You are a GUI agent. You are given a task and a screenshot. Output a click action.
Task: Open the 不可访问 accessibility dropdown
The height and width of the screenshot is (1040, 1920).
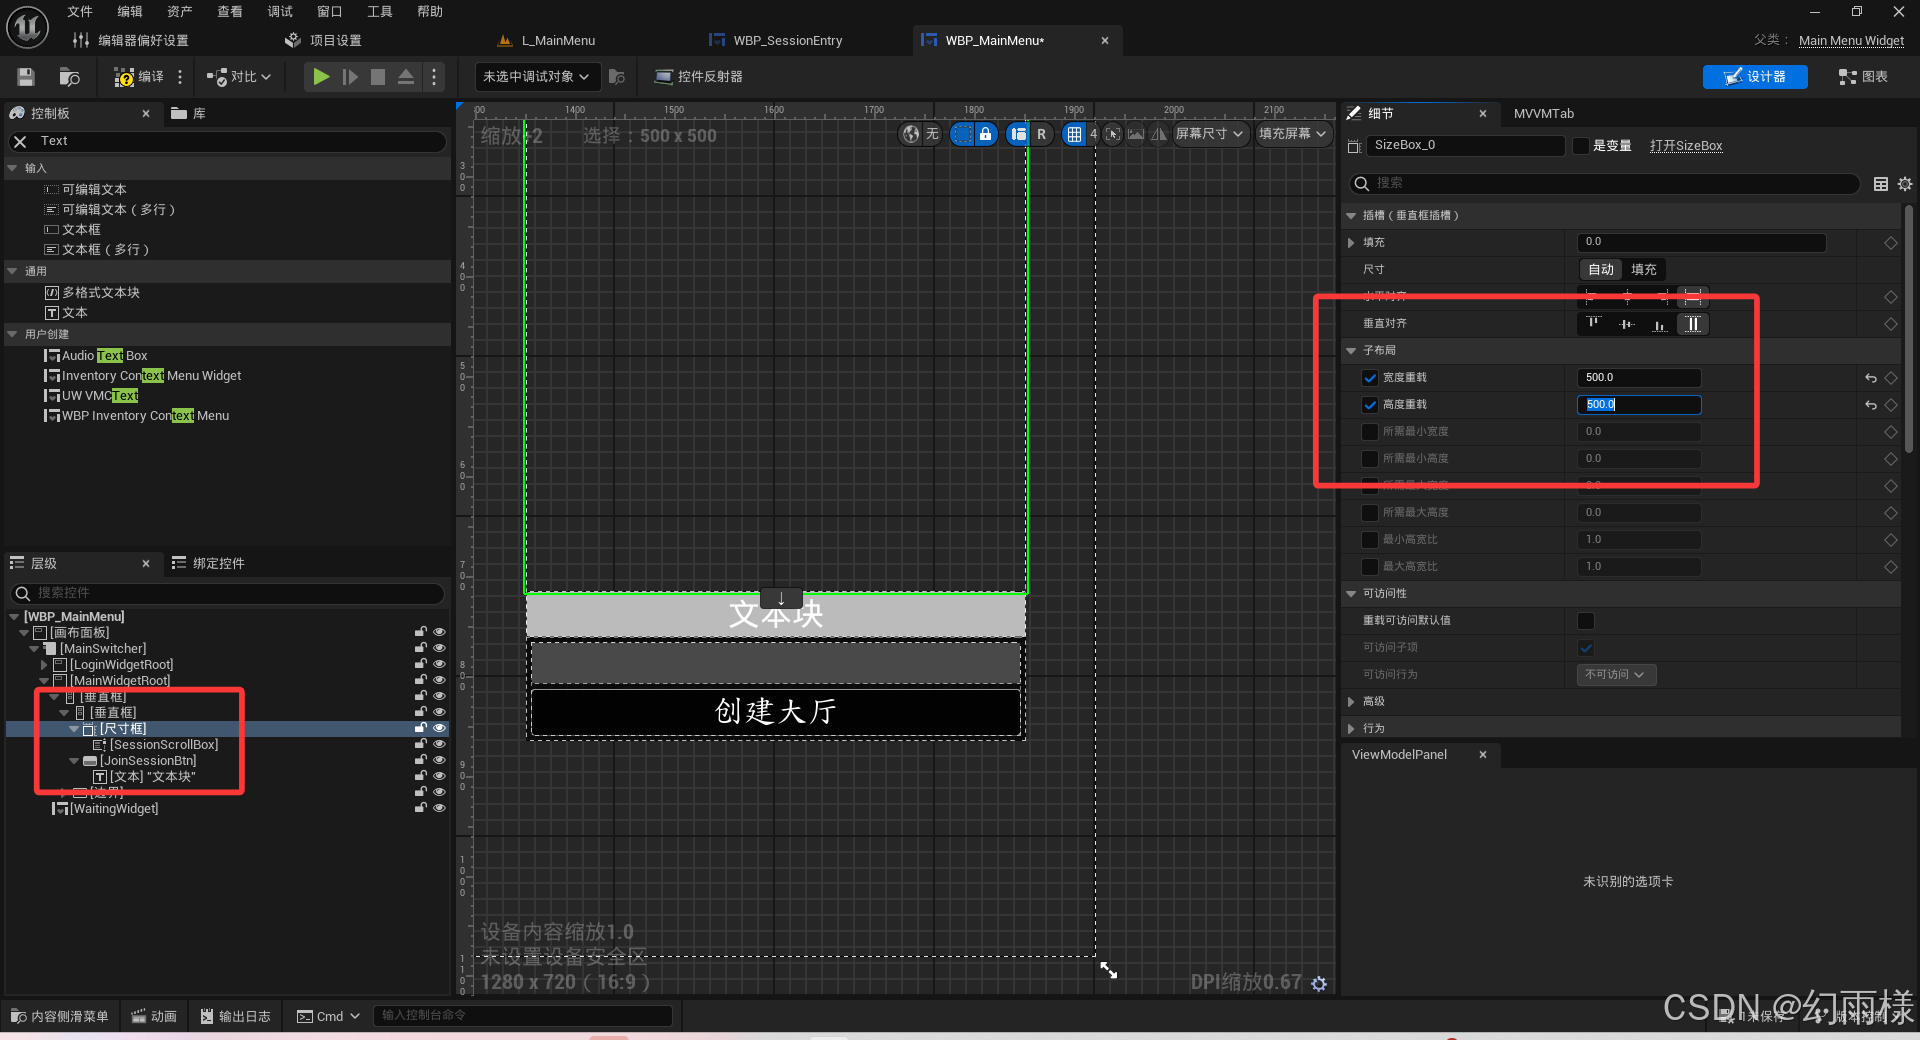1615,675
